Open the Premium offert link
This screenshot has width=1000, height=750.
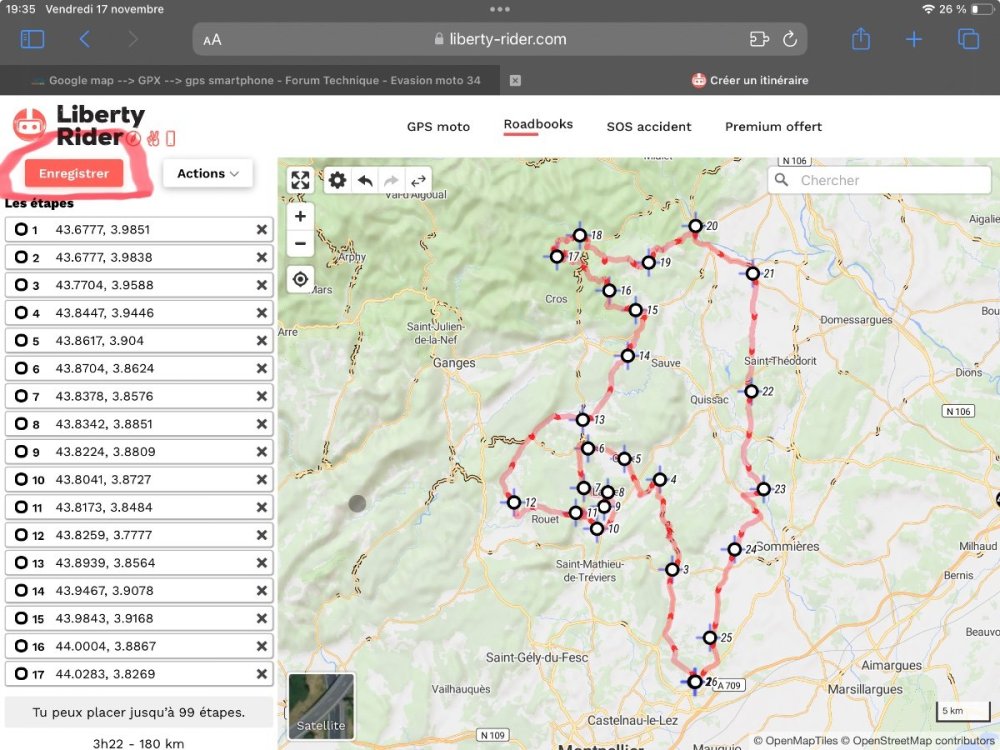(773, 127)
